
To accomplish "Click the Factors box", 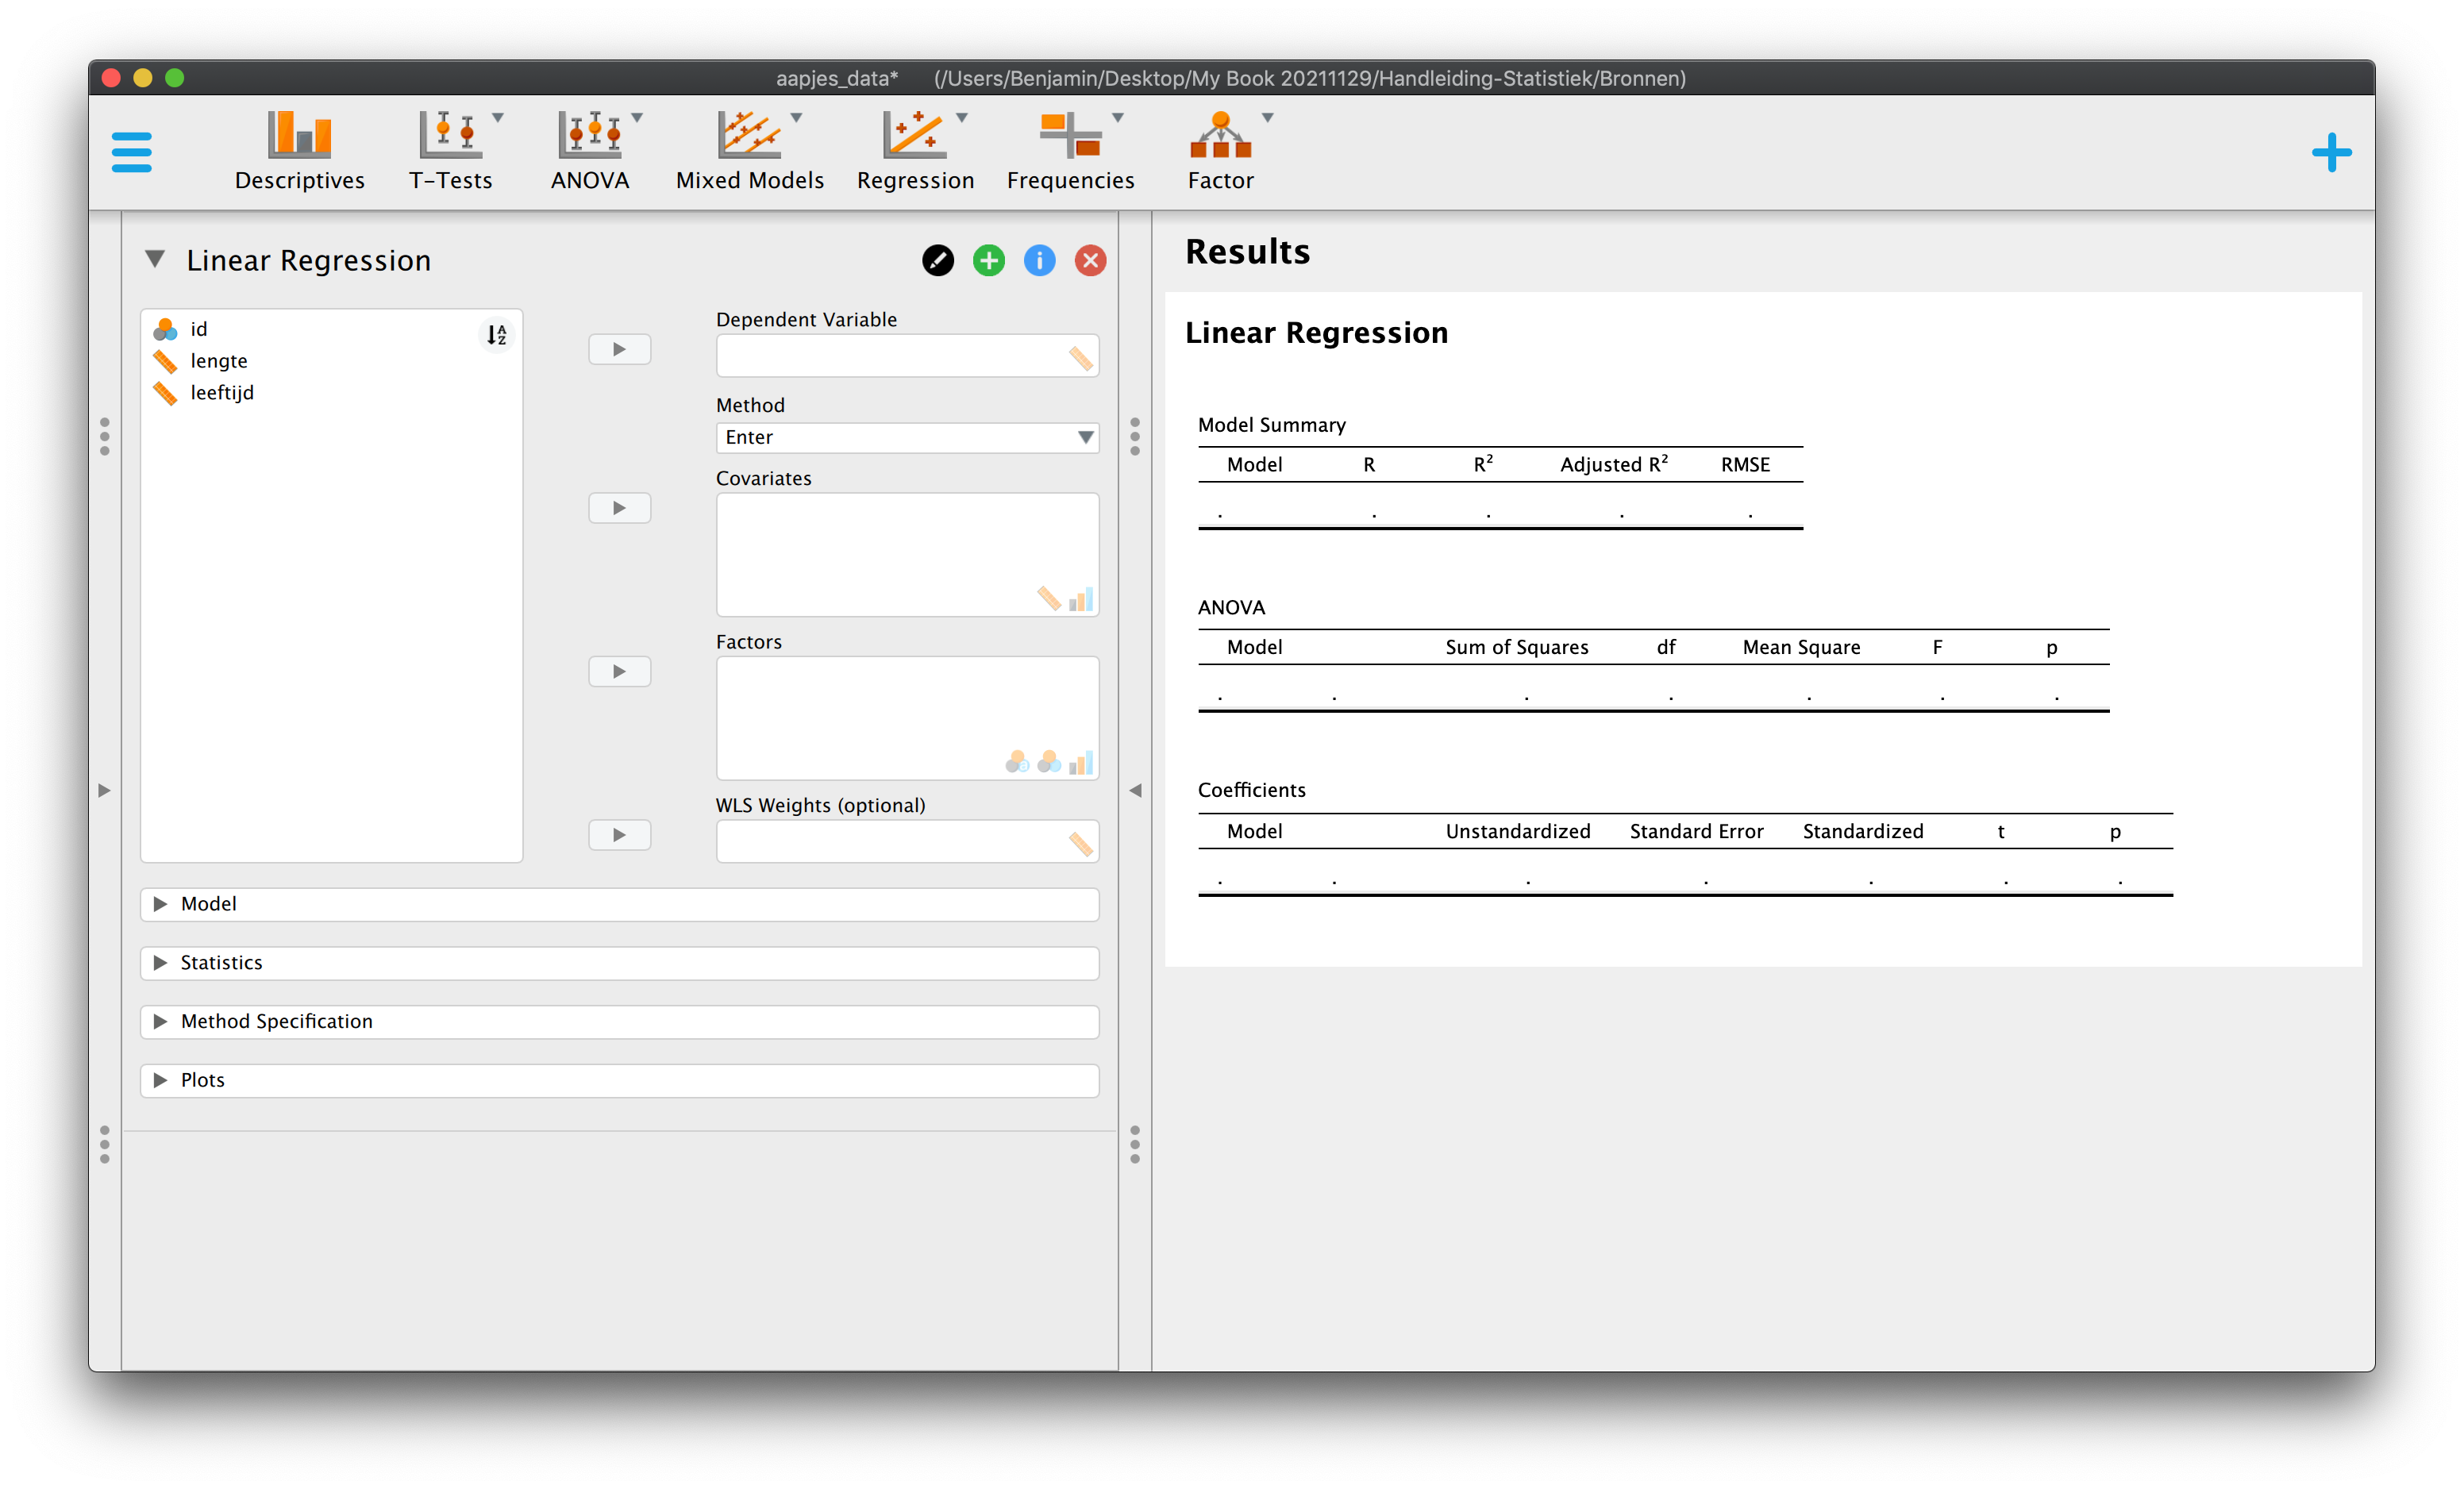I will coord(907,718).
